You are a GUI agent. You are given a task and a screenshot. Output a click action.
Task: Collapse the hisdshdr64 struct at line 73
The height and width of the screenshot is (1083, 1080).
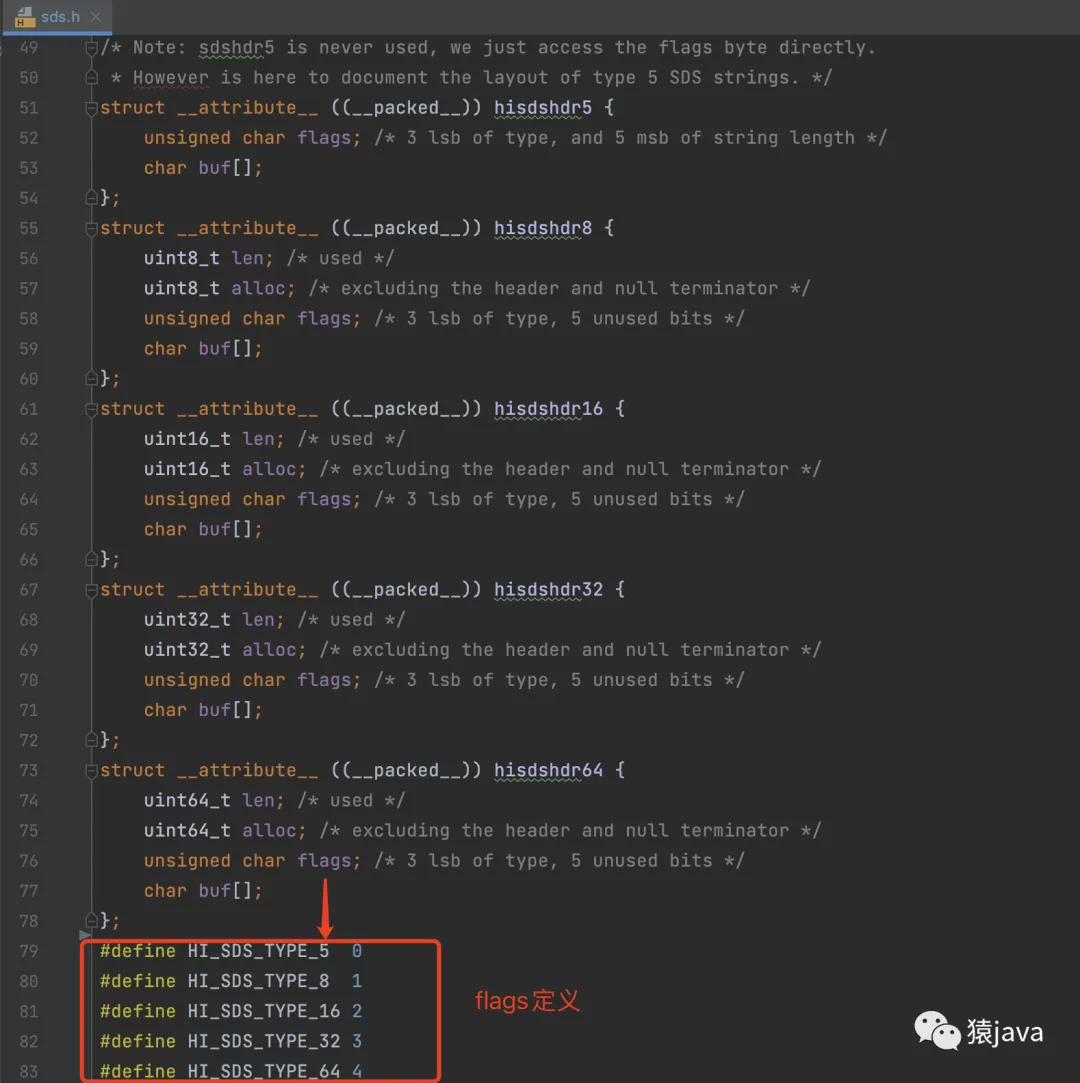click(92, 771)
